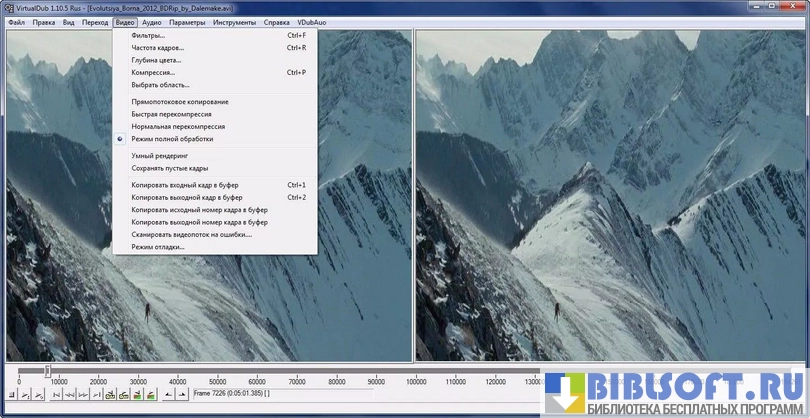Choose Быстрая перекомпрессия option
The width and height of the screenshot is (810, 418).
tap(177, 115)
